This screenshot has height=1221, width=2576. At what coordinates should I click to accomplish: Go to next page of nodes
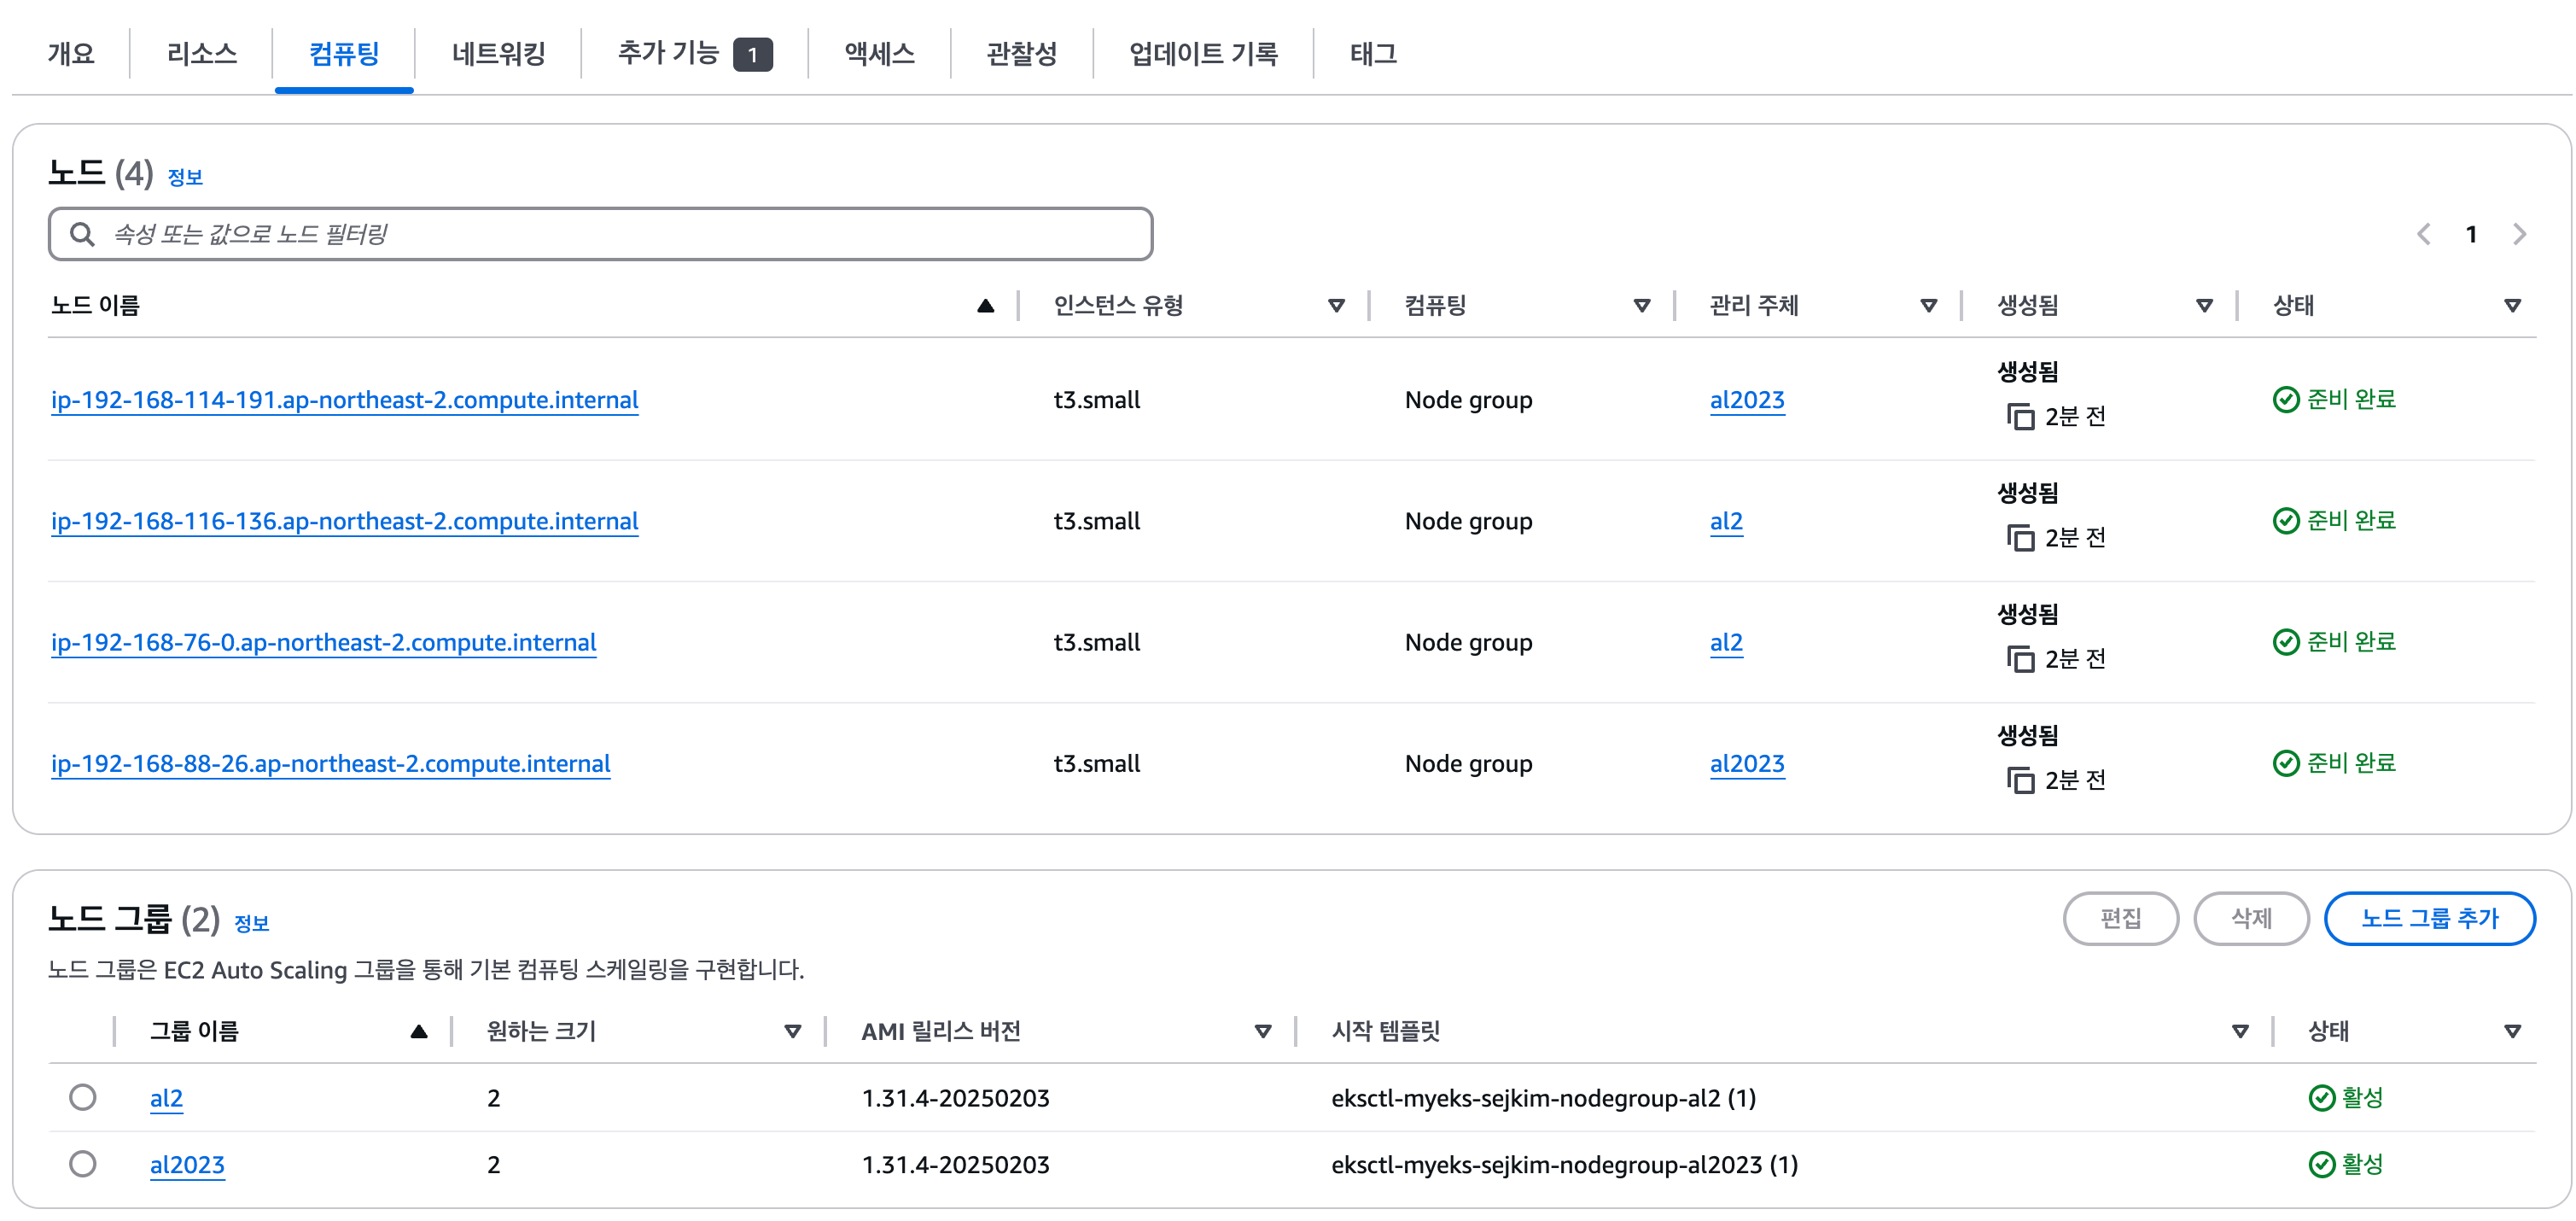pyautogui.click(x=2519, y=234)
